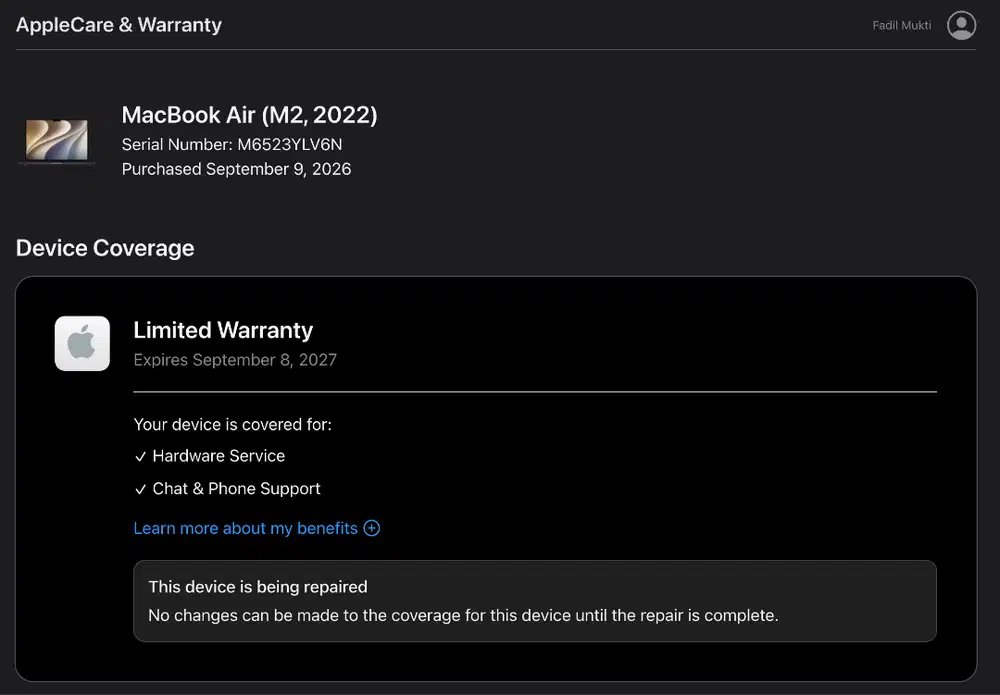Click the Limited Warranty title
Viewport: 1000px width, 695px height.
pos(223,330)
